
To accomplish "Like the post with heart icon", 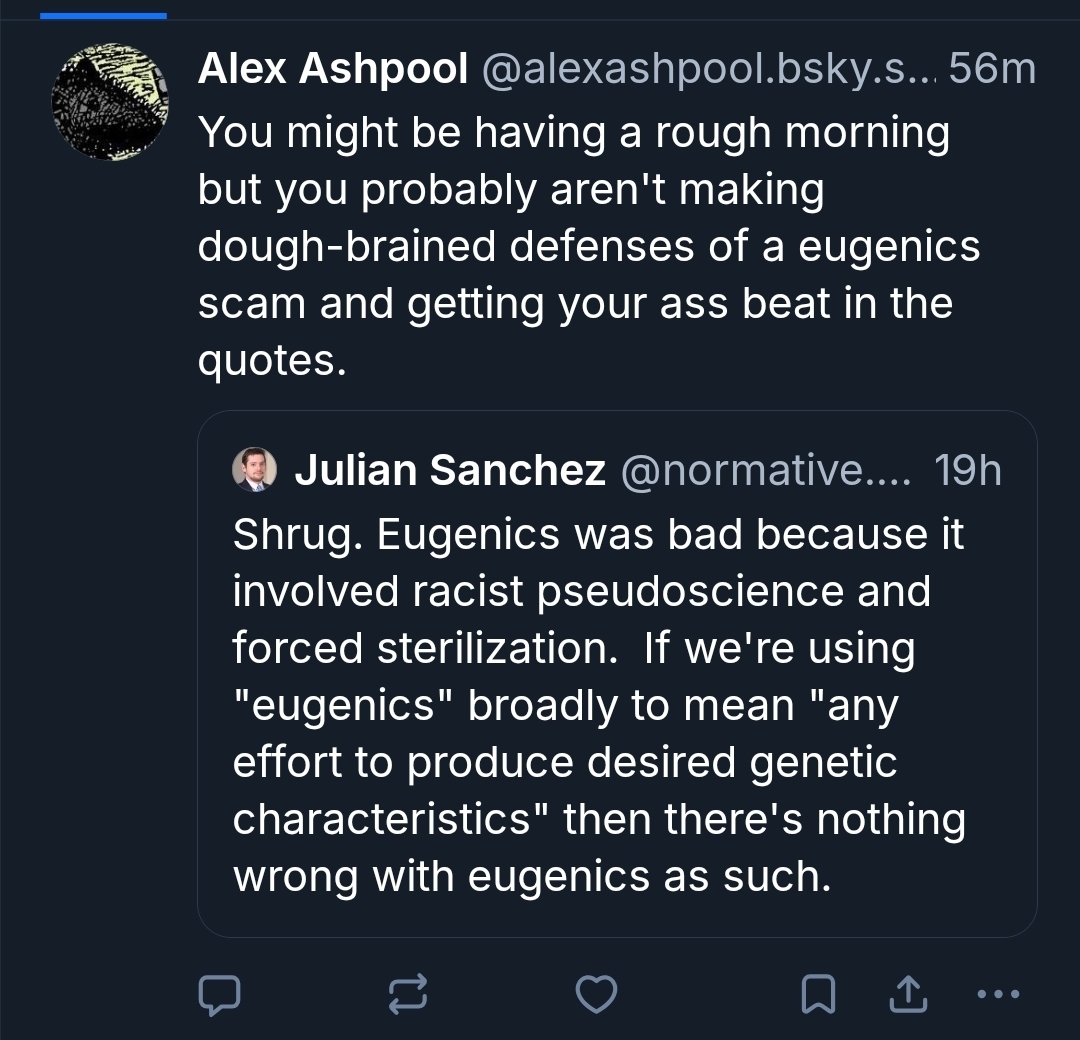I will [597, 993].
